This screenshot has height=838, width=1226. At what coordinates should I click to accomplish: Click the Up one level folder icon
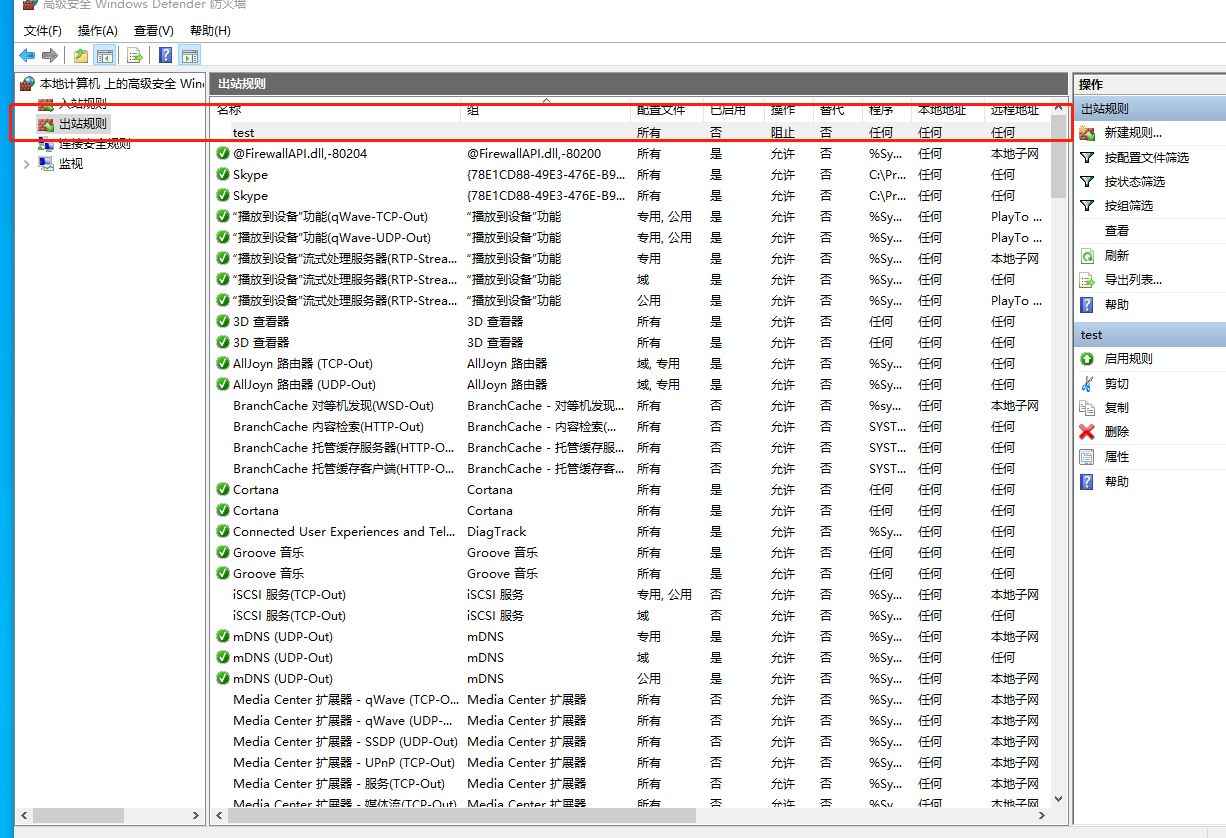coord(81,56)
